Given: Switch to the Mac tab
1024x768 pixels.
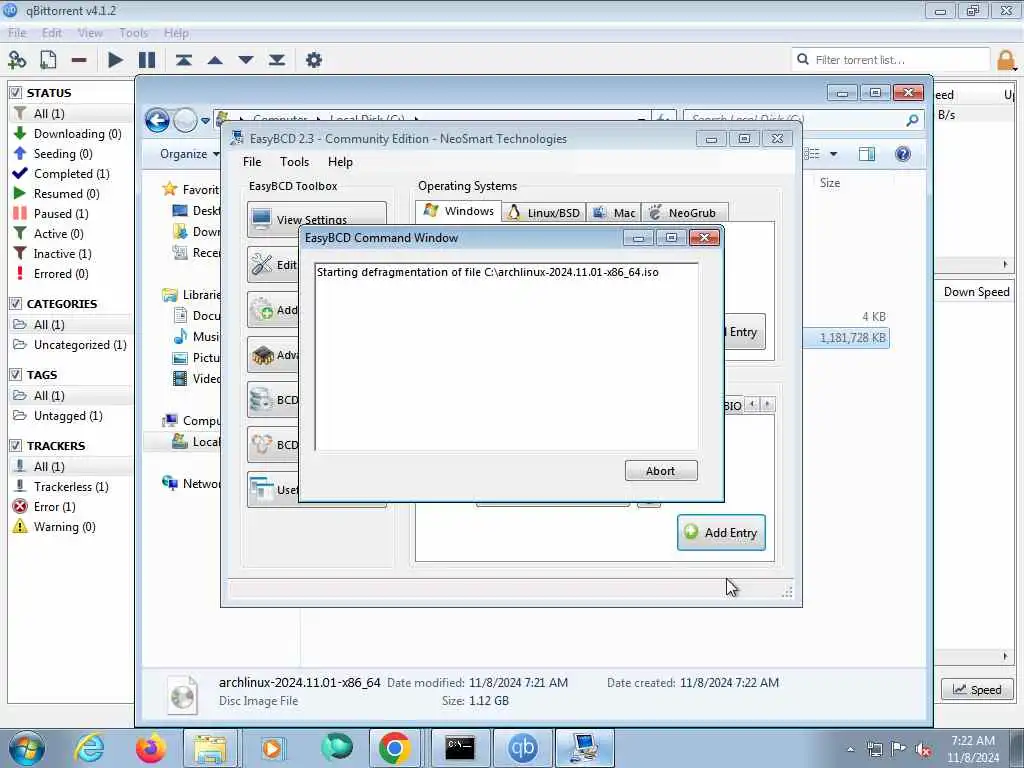Looking at the screenshot, I should pyautogui.click(x=615, y=213).
